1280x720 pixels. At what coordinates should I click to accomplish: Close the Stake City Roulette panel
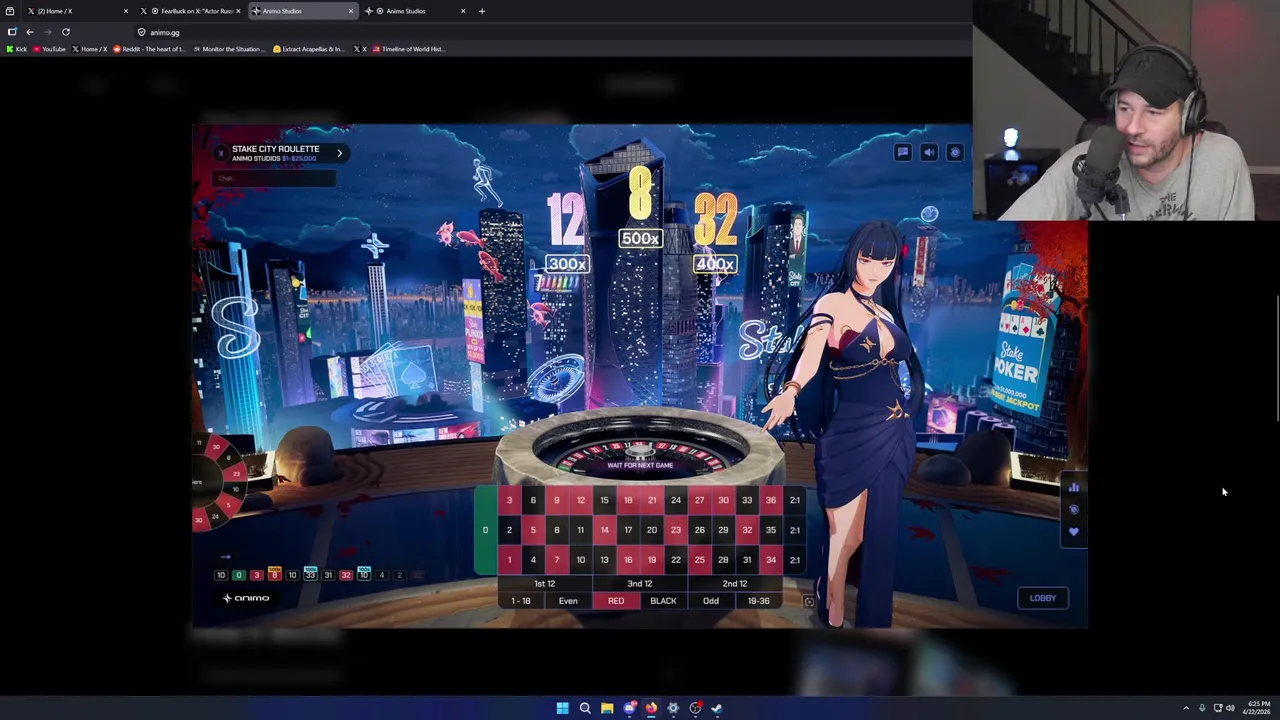click(x=221, y=153)
